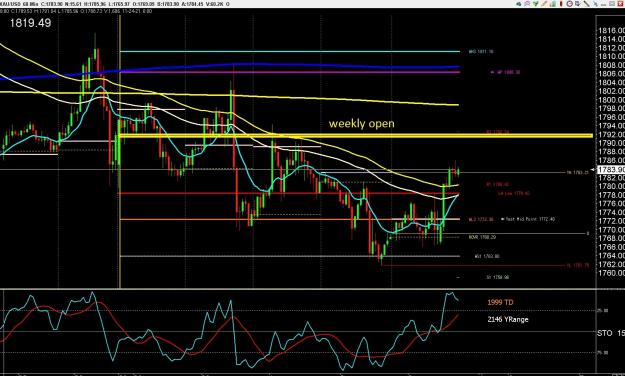625x376 pixels.
Task: Click the '1999 TD' label in the indicator panel
Action: [500, 302]
